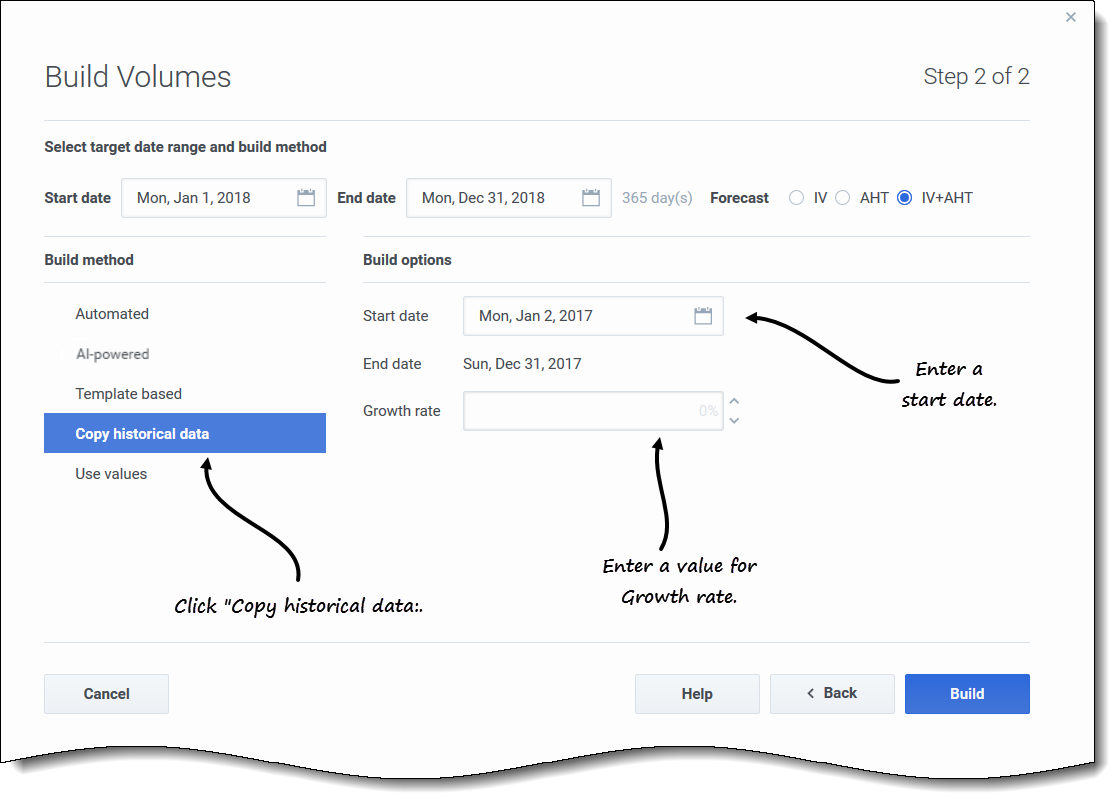Increase Growth rate with up arrow
Viewport: 1119px width, 804px height.
[x=735, y=402]
